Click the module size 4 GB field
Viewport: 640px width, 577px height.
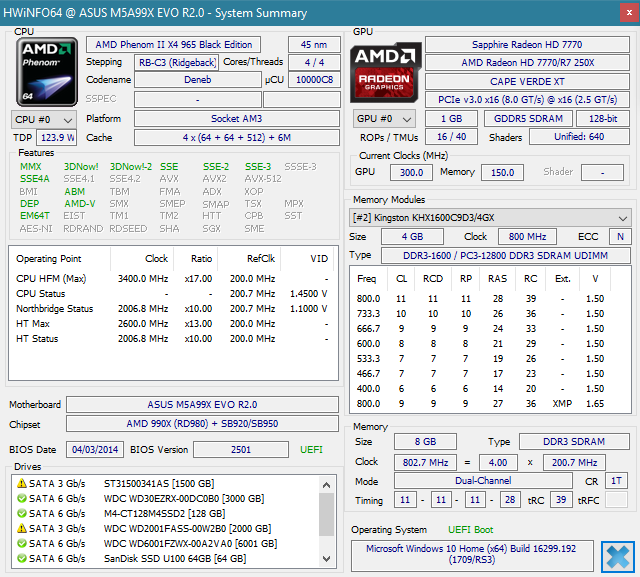point(412,237)
